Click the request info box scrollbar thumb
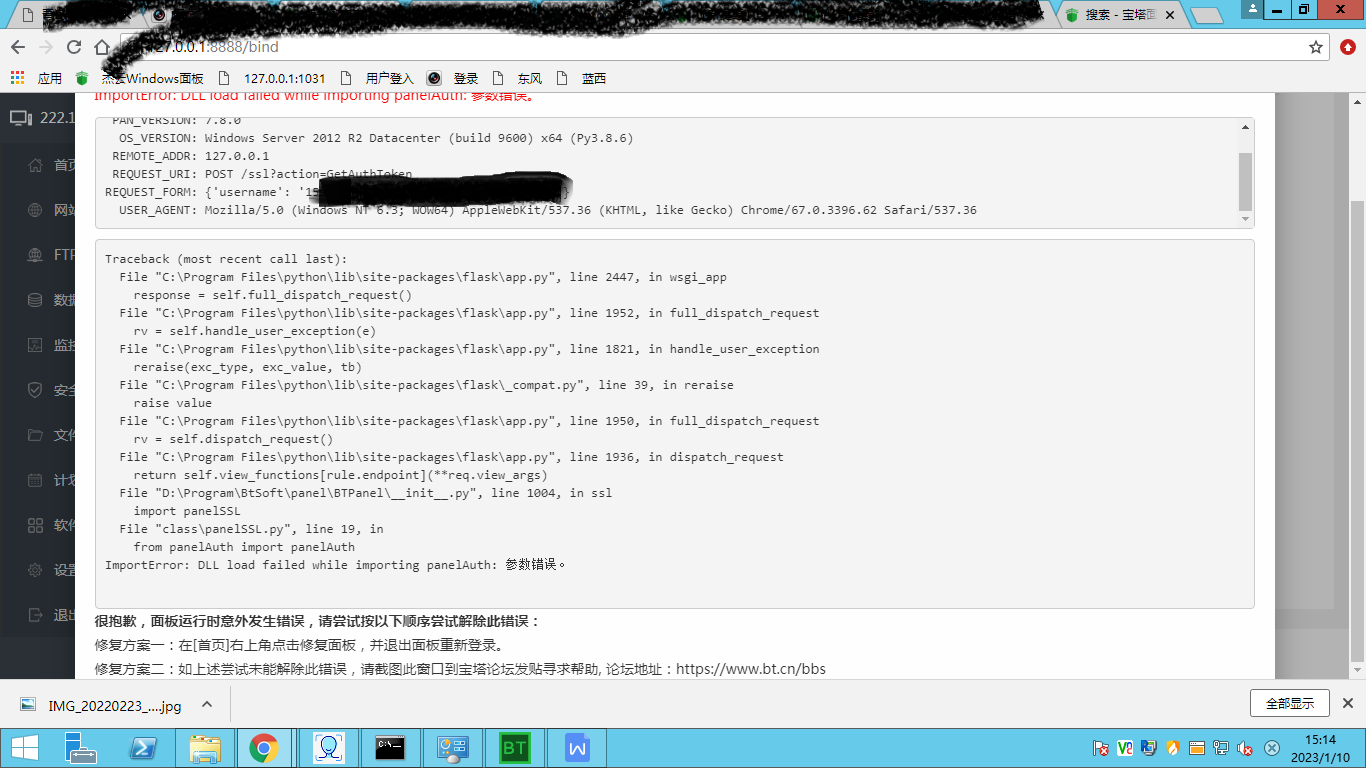The width and height of the screenshot is (1366, 768). click(1245, 181)
